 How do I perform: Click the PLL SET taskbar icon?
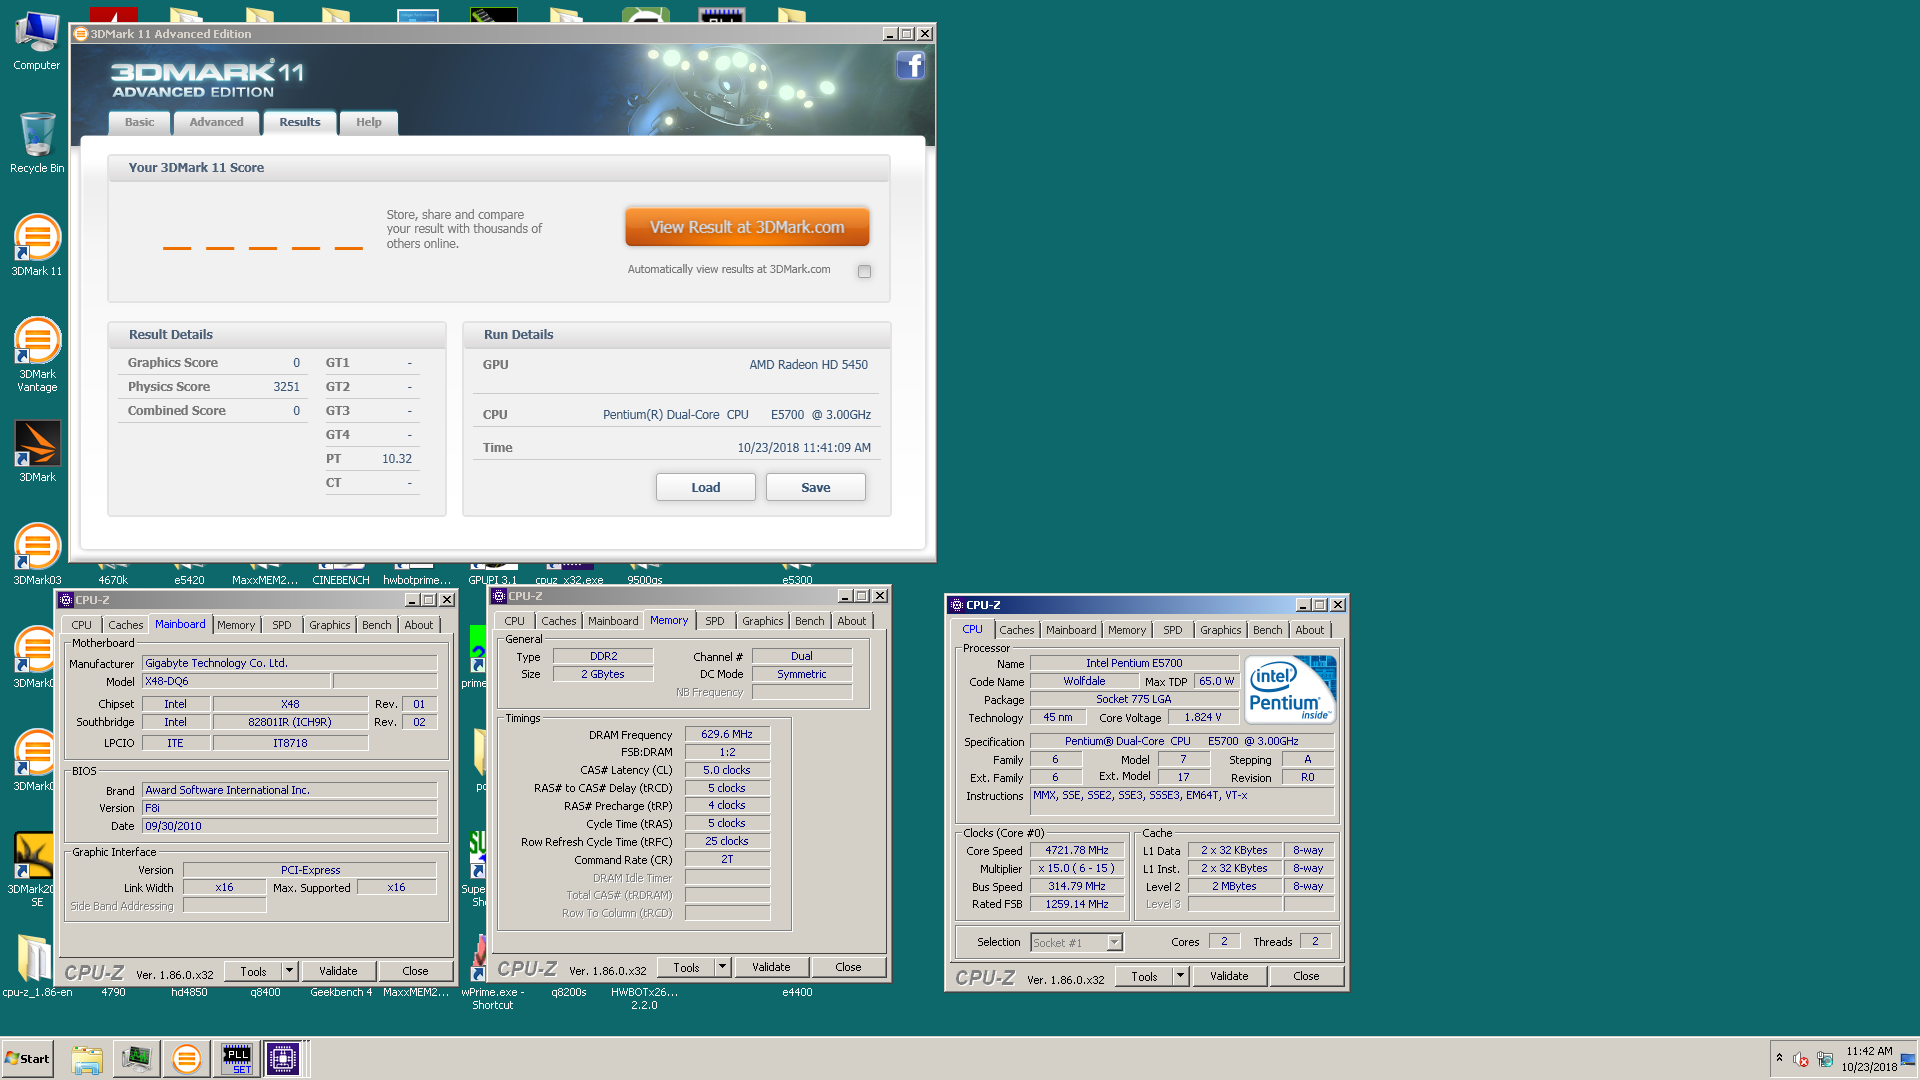click(x=236, y=1059)
